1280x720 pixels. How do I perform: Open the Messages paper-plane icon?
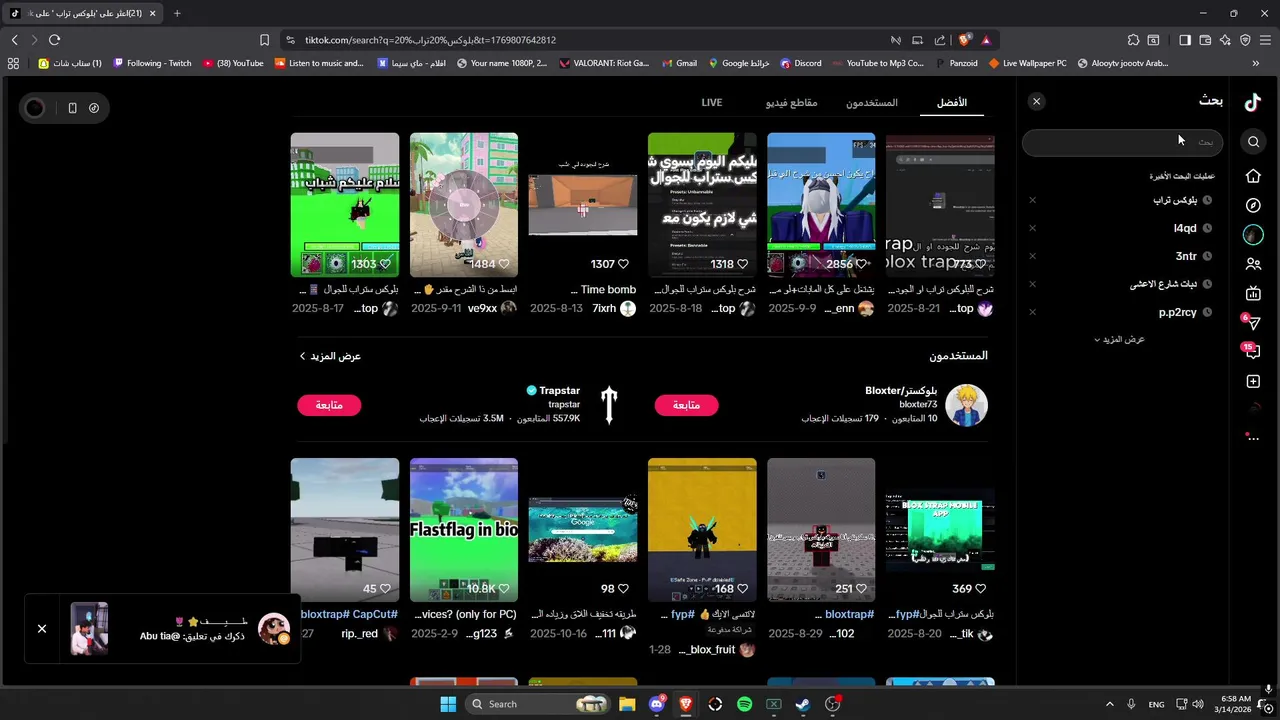tap(1253, 323)
